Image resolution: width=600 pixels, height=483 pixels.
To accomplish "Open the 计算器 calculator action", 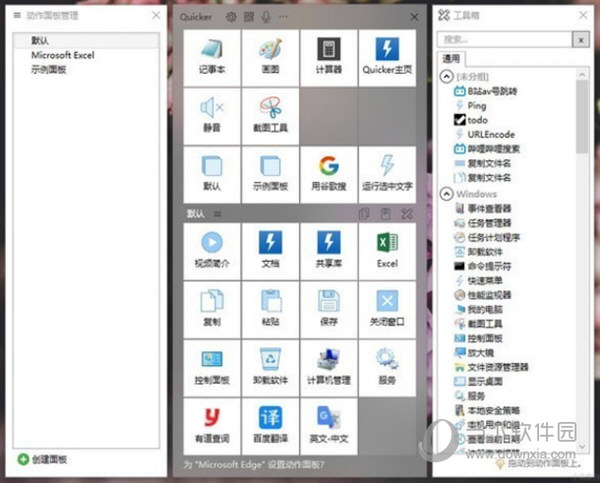I will click(329, 58).
